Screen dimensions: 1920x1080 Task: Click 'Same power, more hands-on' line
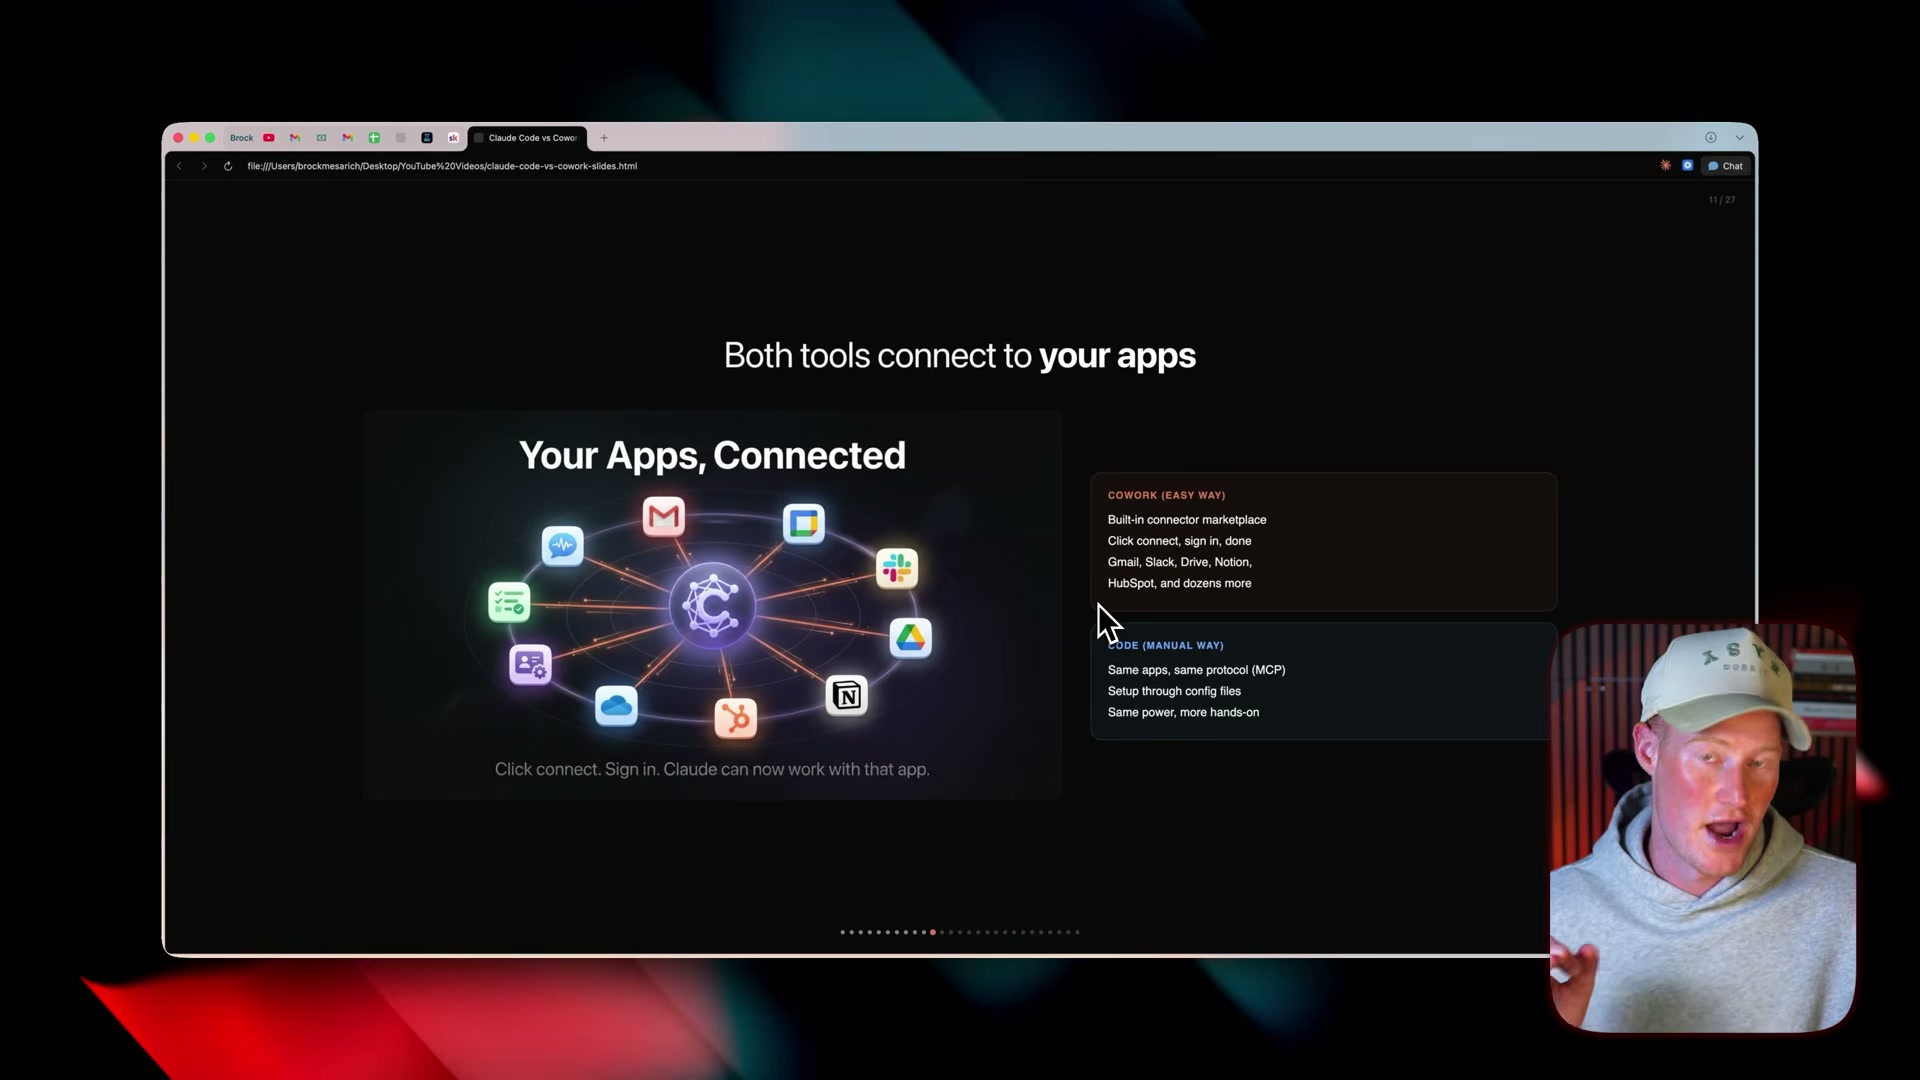pyautogui.click(x=1183, y=712)
